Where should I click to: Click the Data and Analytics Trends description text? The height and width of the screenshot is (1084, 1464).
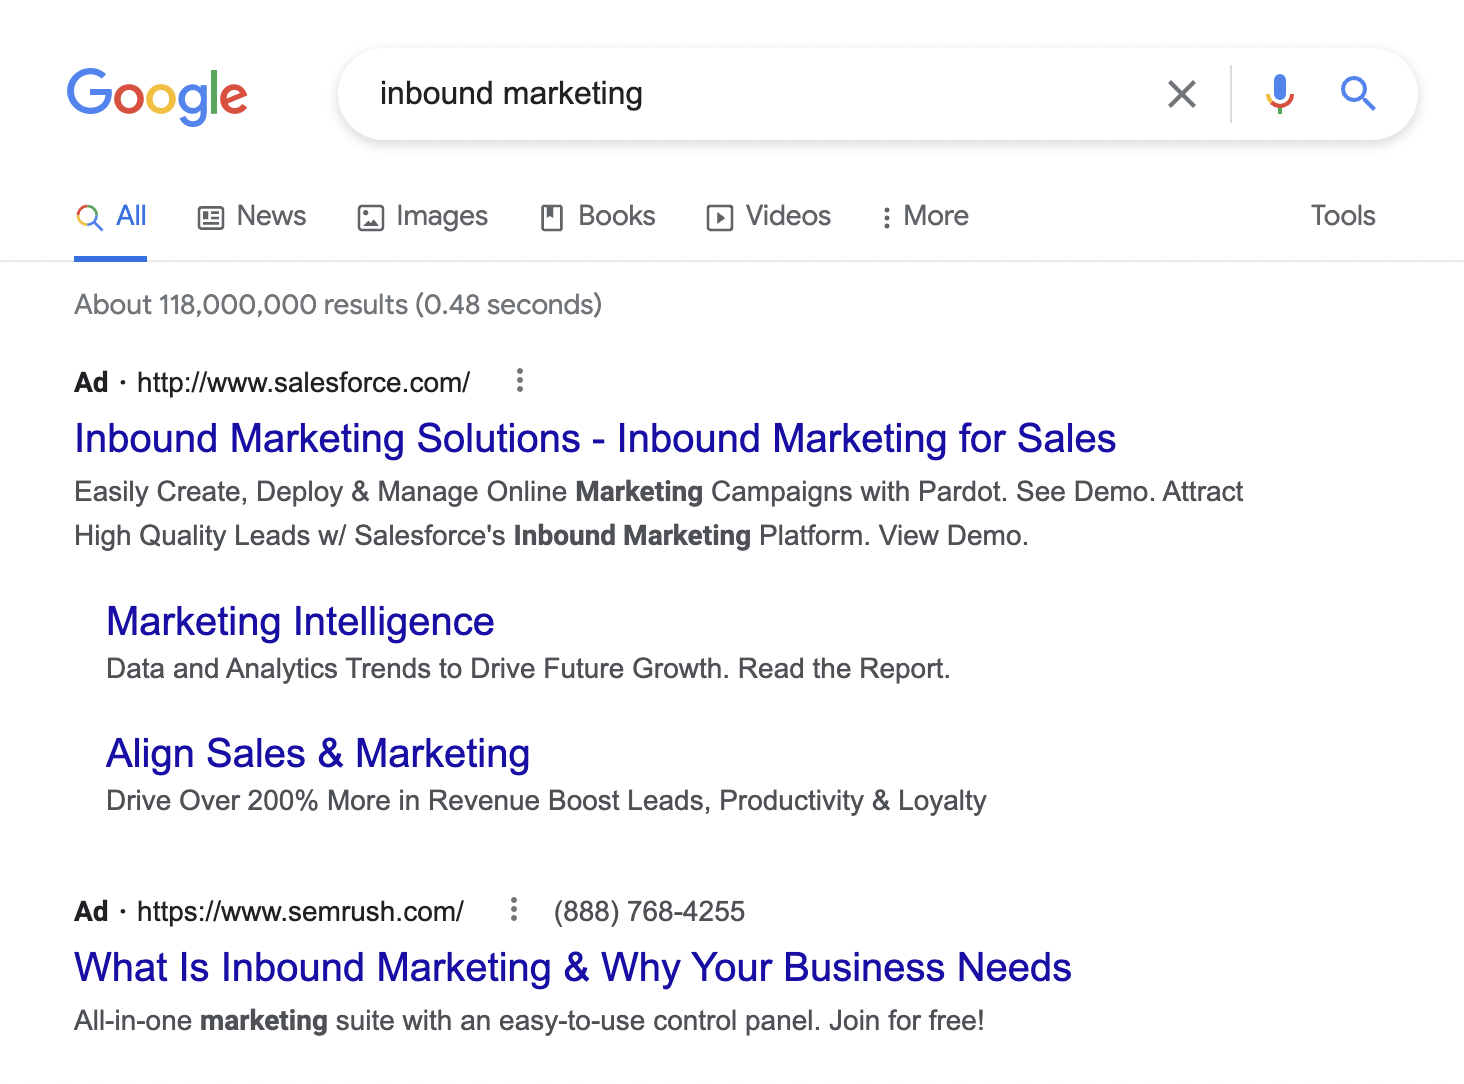(528, 669)
